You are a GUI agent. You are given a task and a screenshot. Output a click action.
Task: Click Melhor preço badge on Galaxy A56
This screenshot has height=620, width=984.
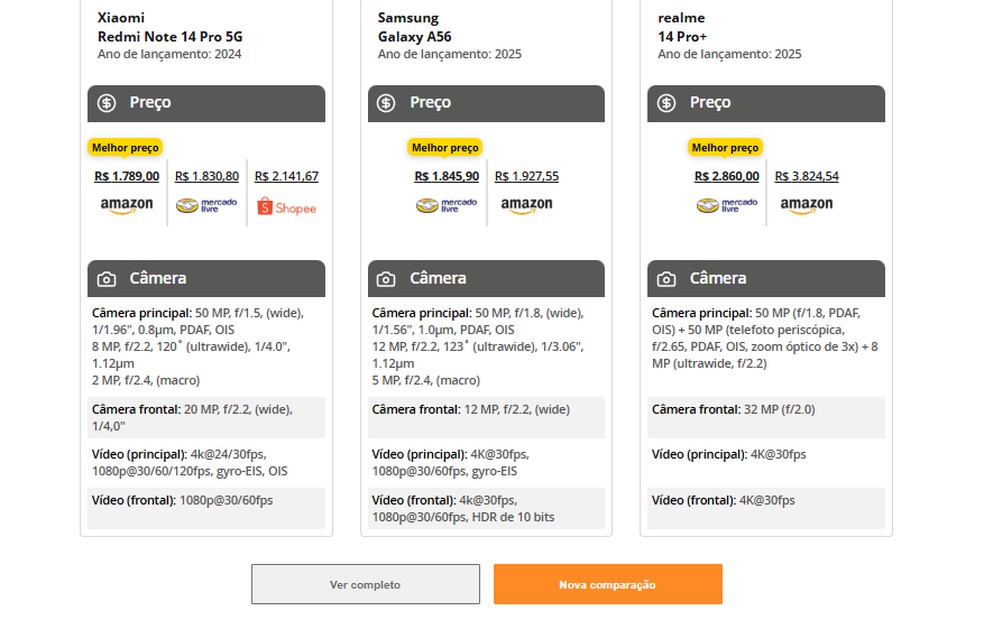point(445,148)
